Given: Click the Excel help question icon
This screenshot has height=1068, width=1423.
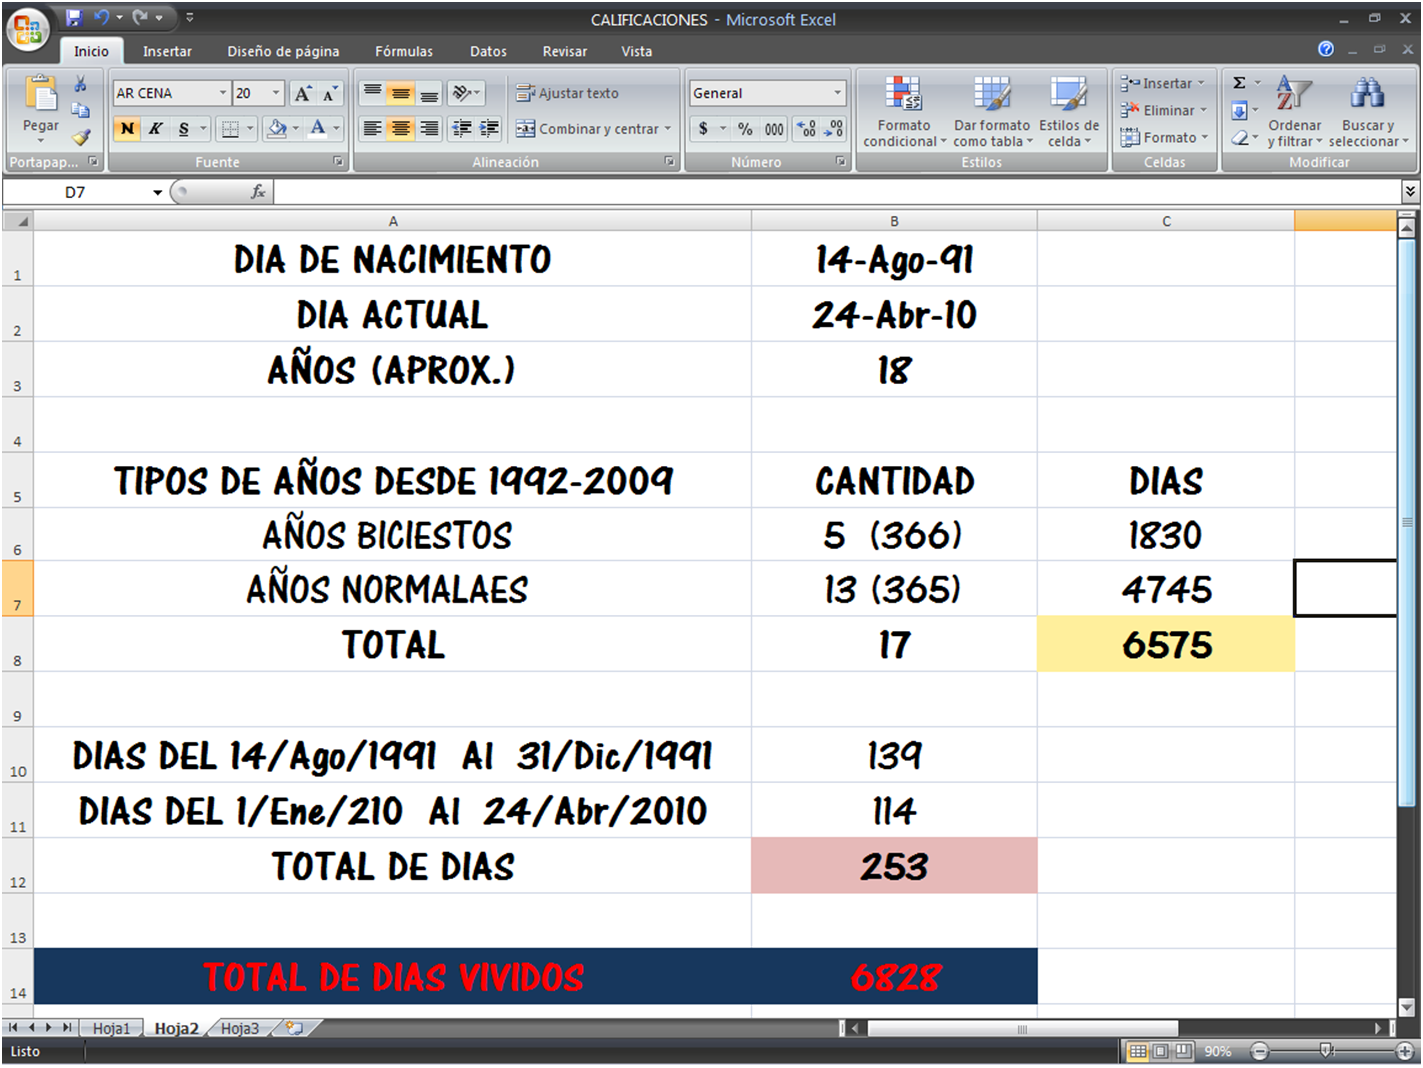Looking at the screenshot, I should pyautogui.click(x=1326, y=49).
